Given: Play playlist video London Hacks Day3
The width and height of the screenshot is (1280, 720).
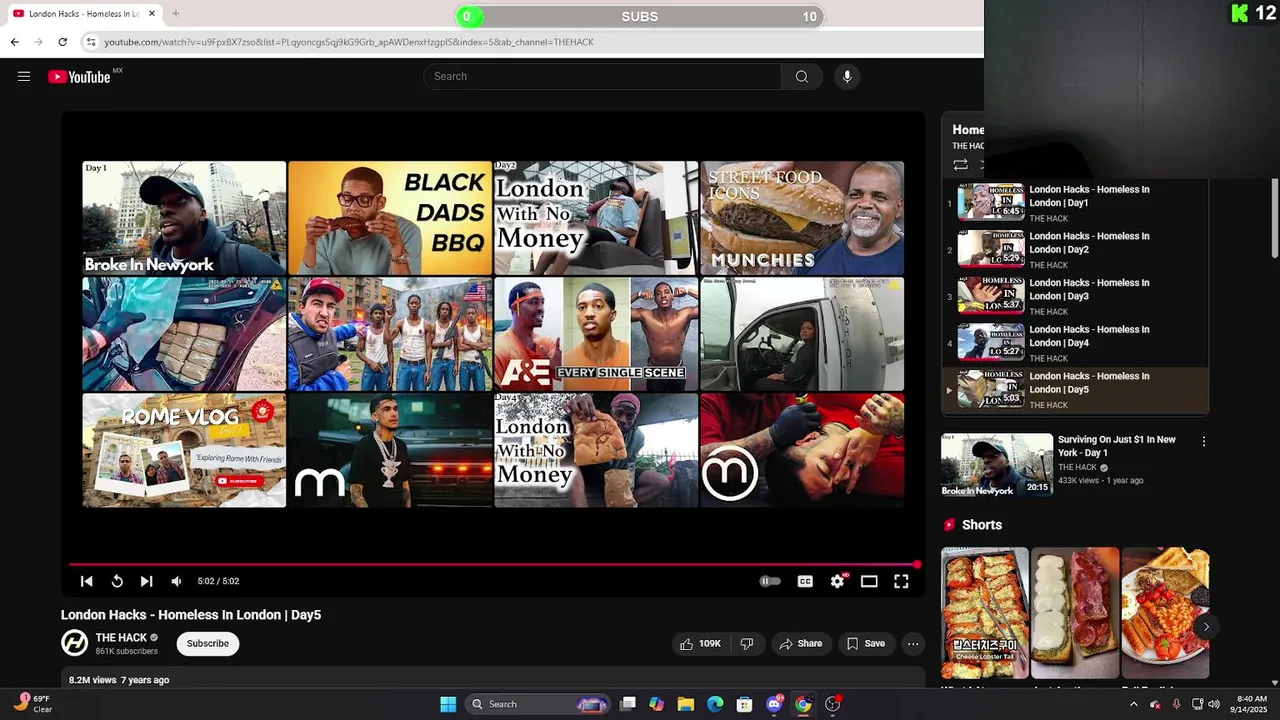Looking at the screenshot, I should point(1075,297).
